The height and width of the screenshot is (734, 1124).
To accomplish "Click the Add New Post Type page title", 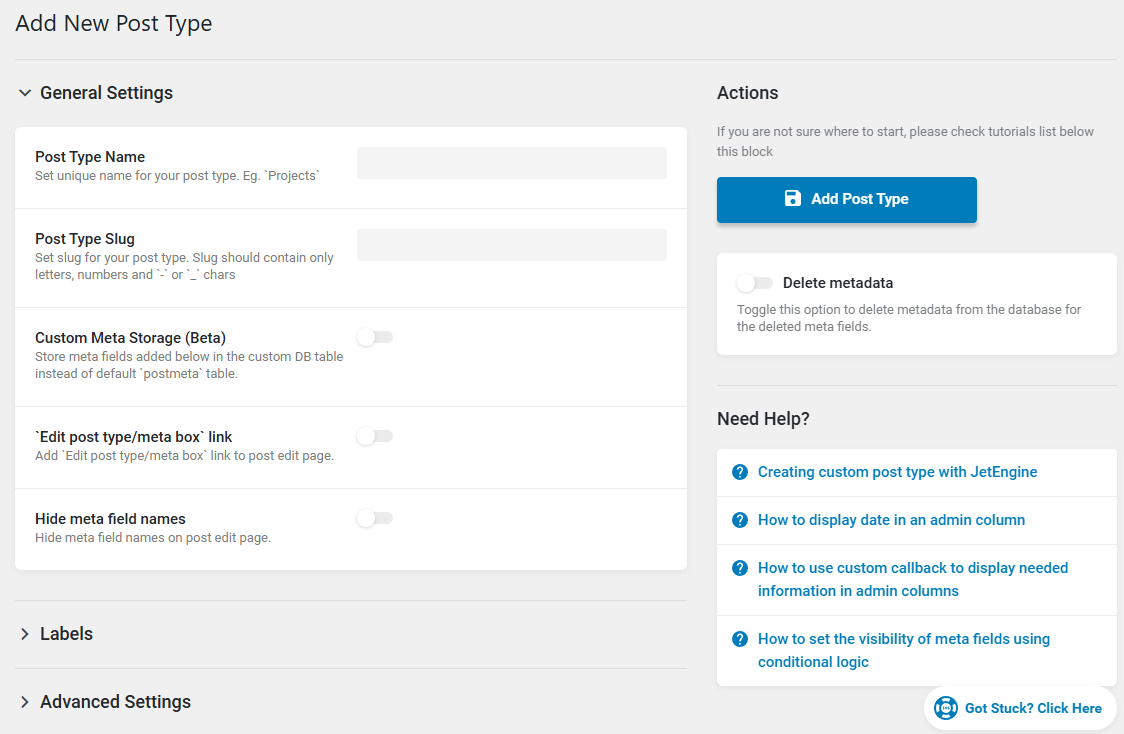I will coord(114,23).
